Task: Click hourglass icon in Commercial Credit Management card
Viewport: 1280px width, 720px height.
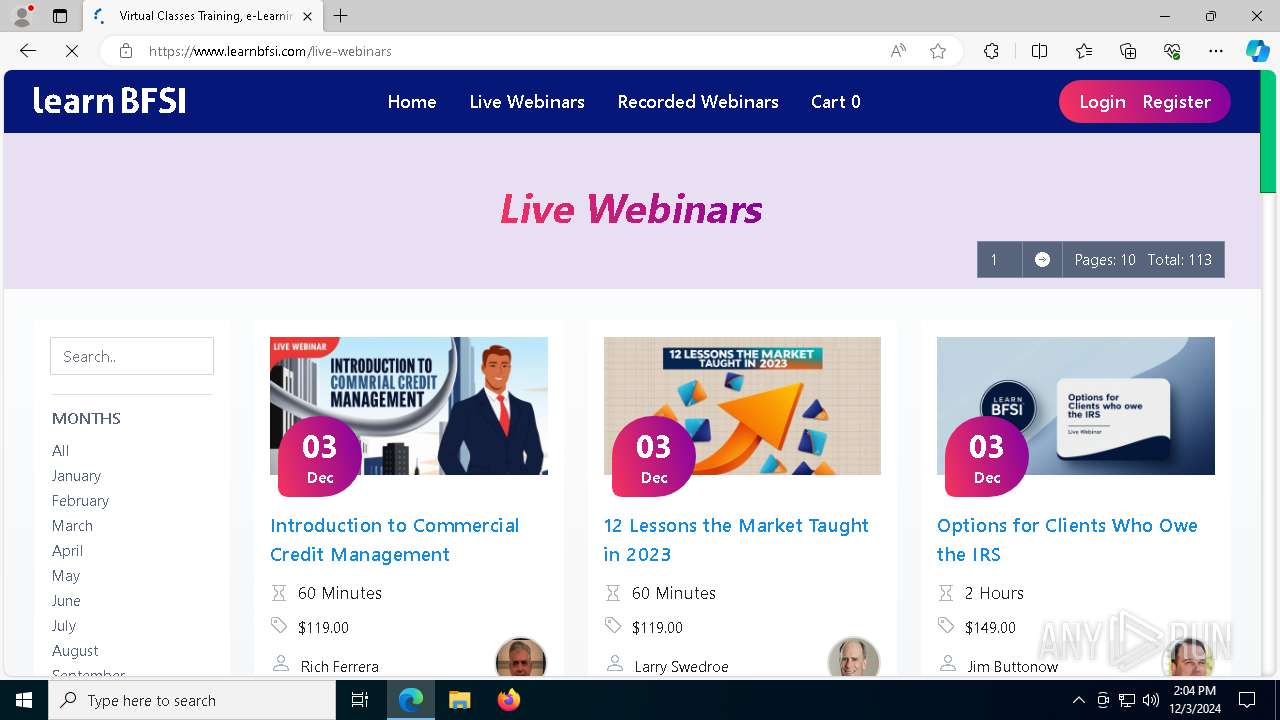Action: 279,593
